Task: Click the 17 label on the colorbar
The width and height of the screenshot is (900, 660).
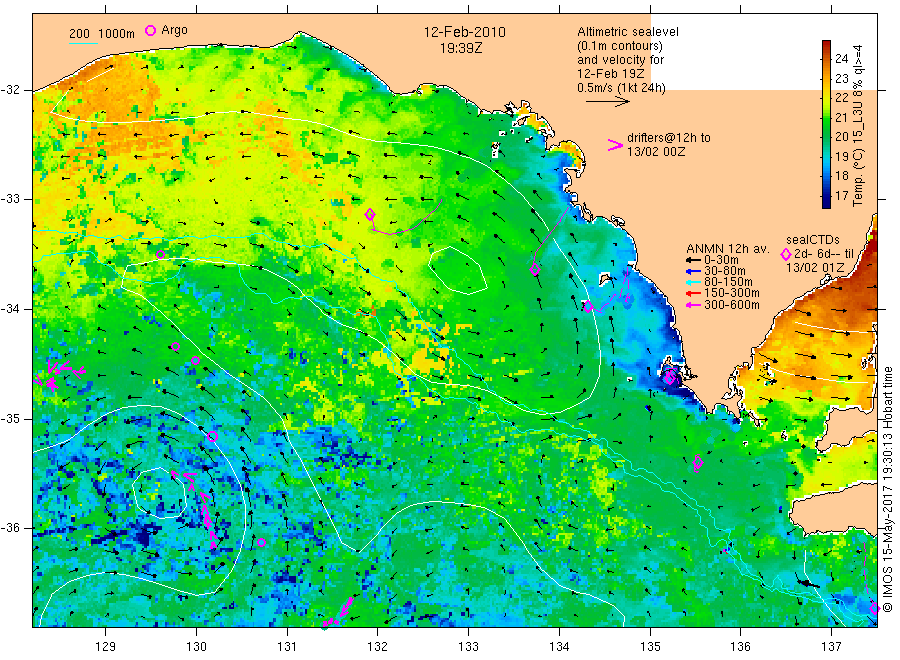Action: [x=841, y=196]
